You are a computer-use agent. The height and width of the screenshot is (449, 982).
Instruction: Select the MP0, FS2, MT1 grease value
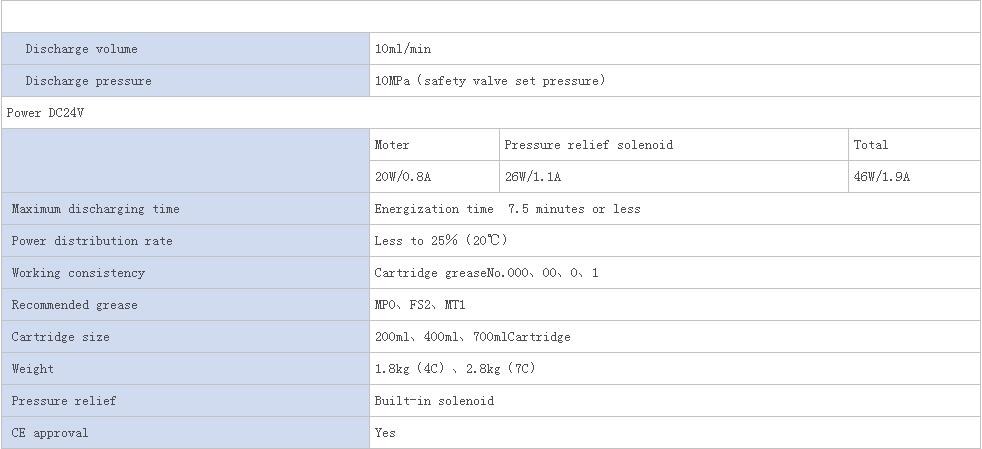coord(420,305)
